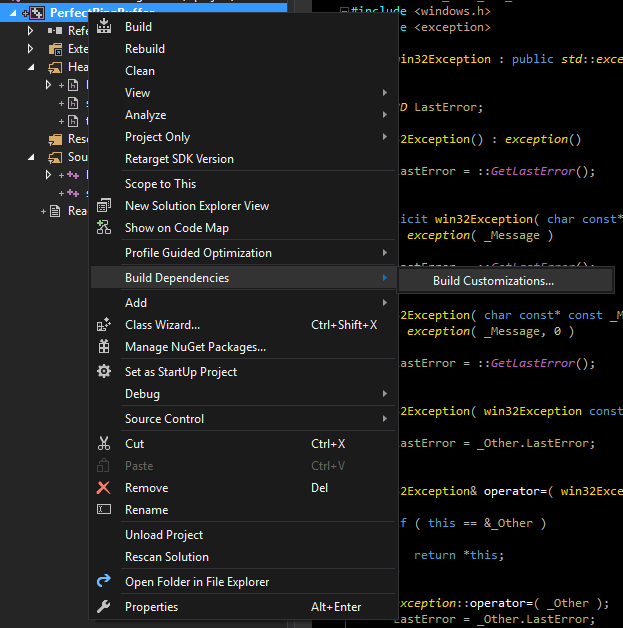Collapse the Source Files folder node

point(31,157)
